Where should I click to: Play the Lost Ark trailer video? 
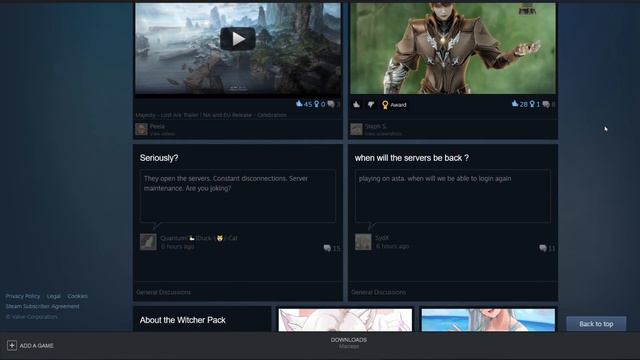(238, 39)
